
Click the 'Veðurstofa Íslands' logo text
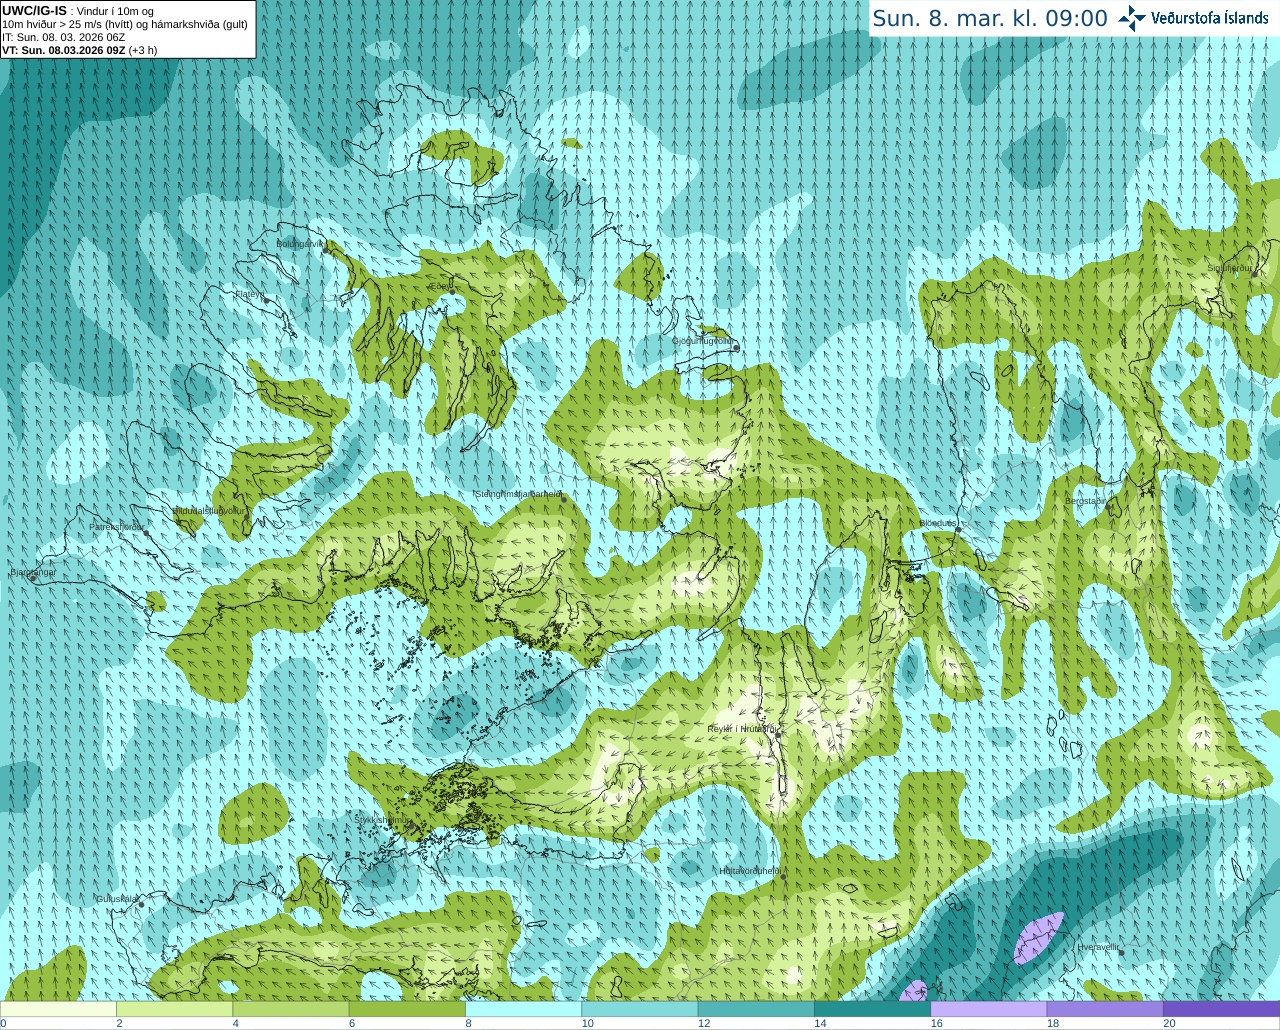(1209, 18)
